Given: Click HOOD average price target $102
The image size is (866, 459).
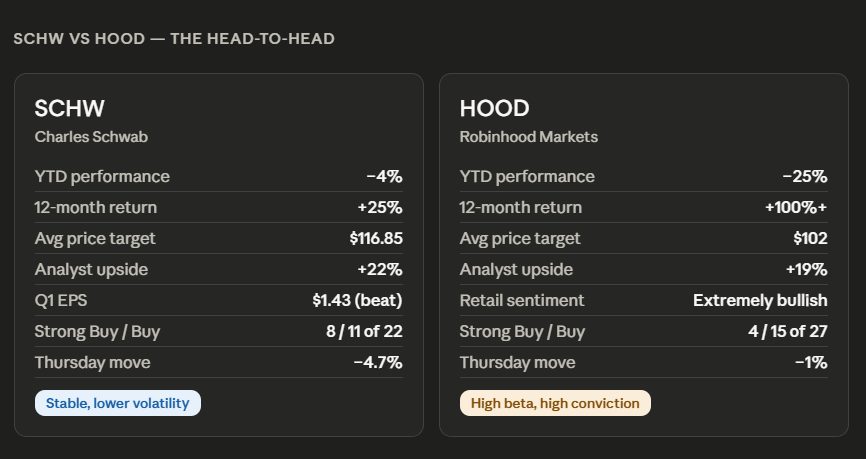Looking at the screenshot, I should tap(810, 239).
